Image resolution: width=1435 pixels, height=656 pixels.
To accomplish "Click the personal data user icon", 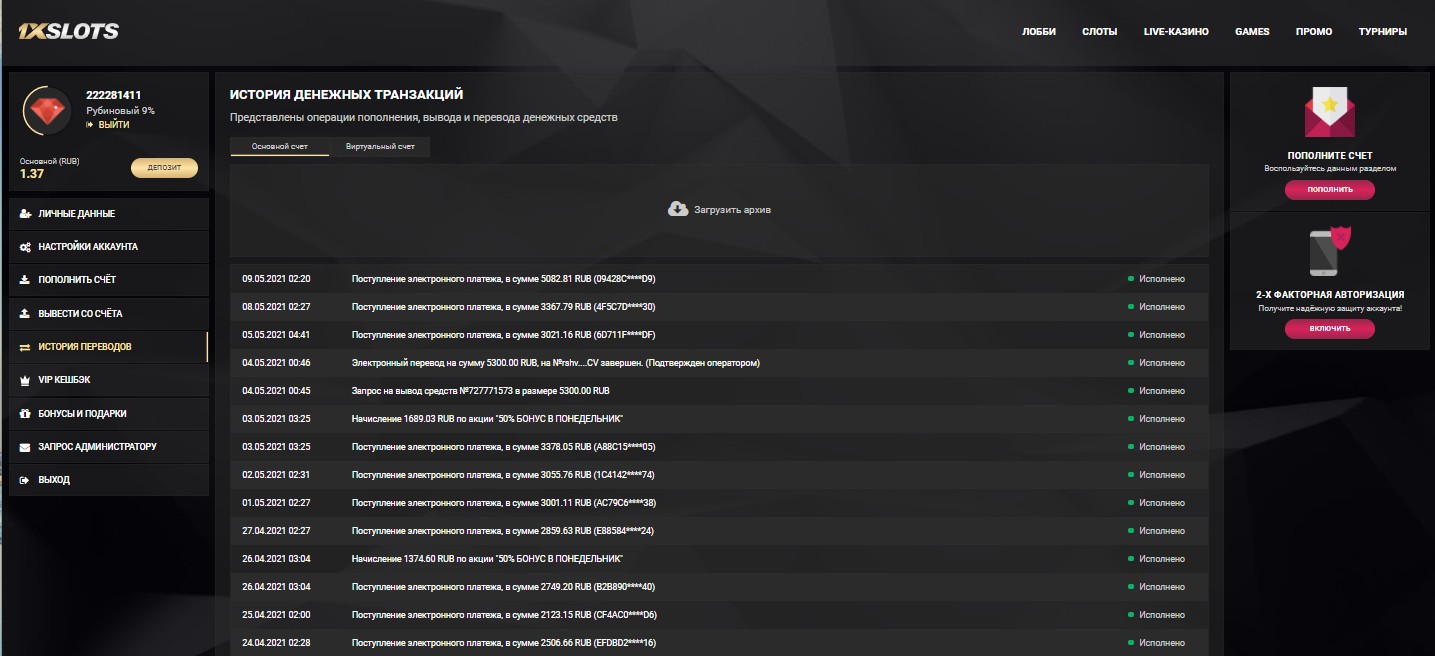I will click(25, 214).
